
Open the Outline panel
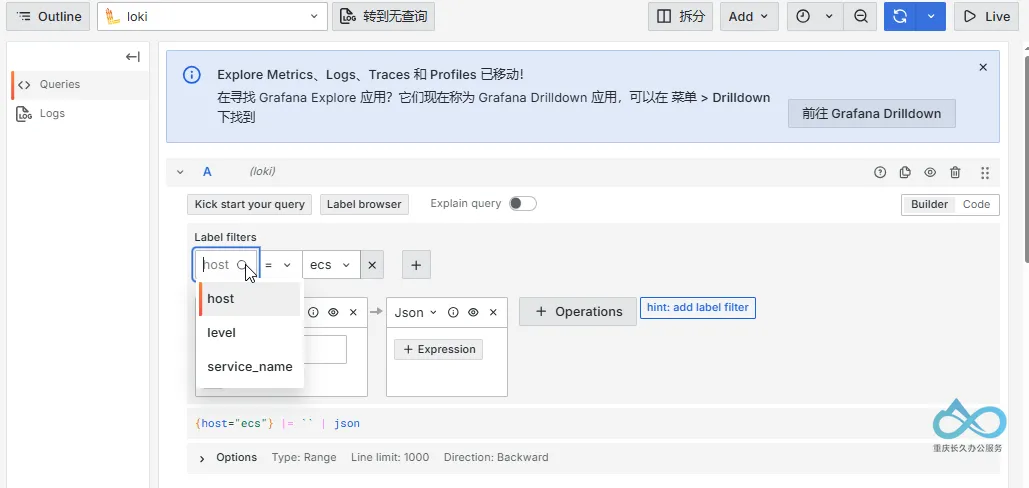[48, 16]
